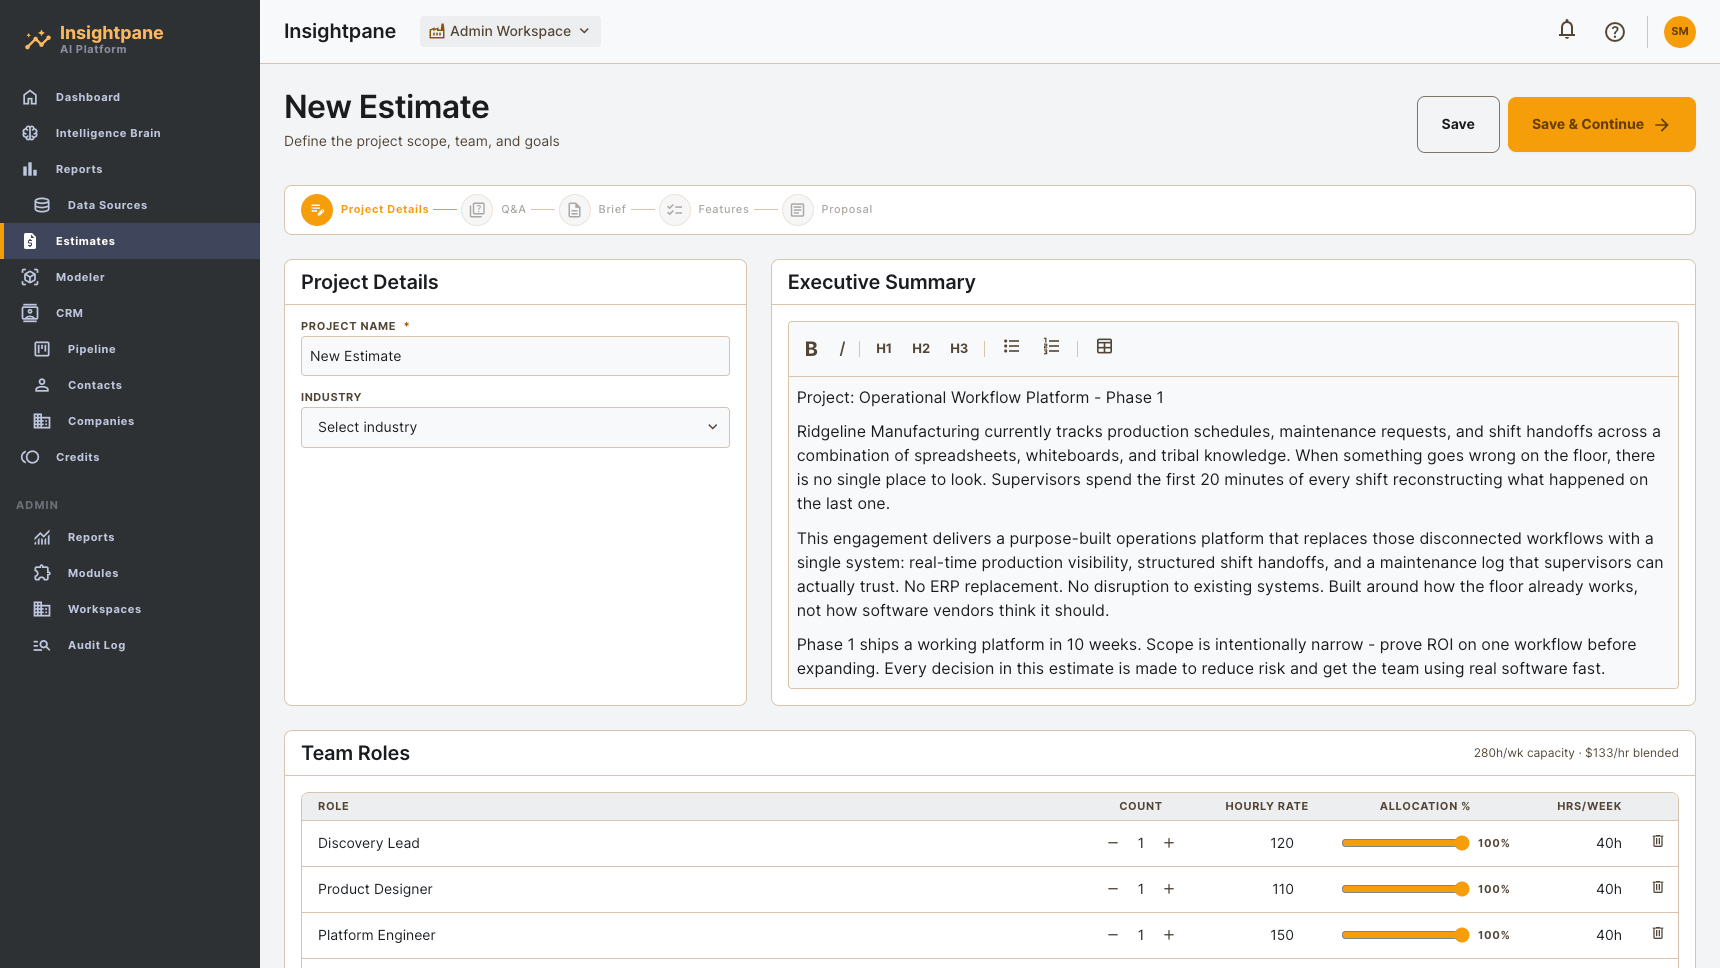Viewport: 1720px width, 968px height.
Task: Decrease Platform Engineer count
Action: (x=1113, y=935)
